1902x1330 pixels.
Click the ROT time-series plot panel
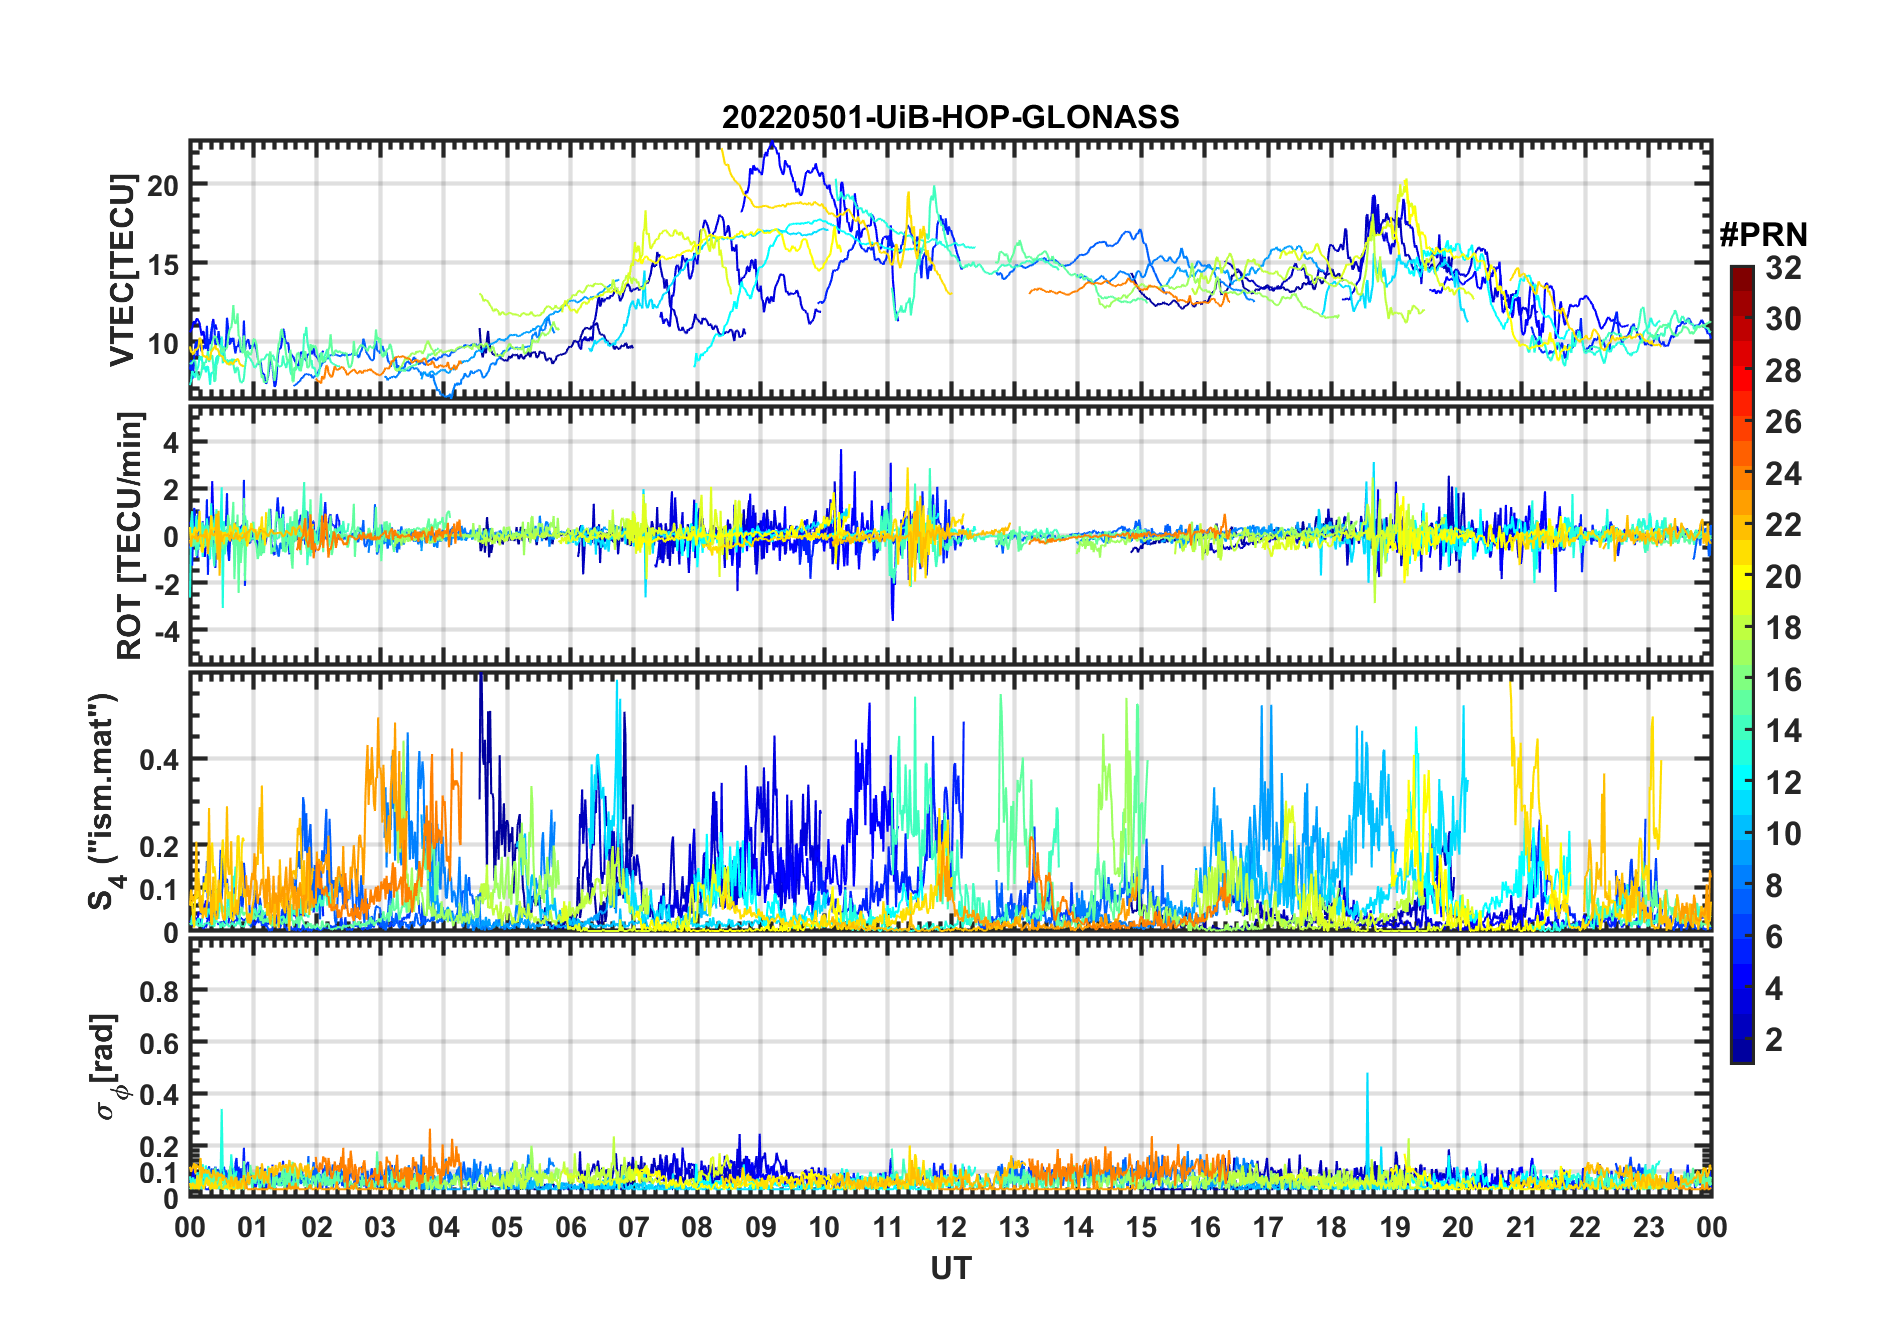point(950,535)
